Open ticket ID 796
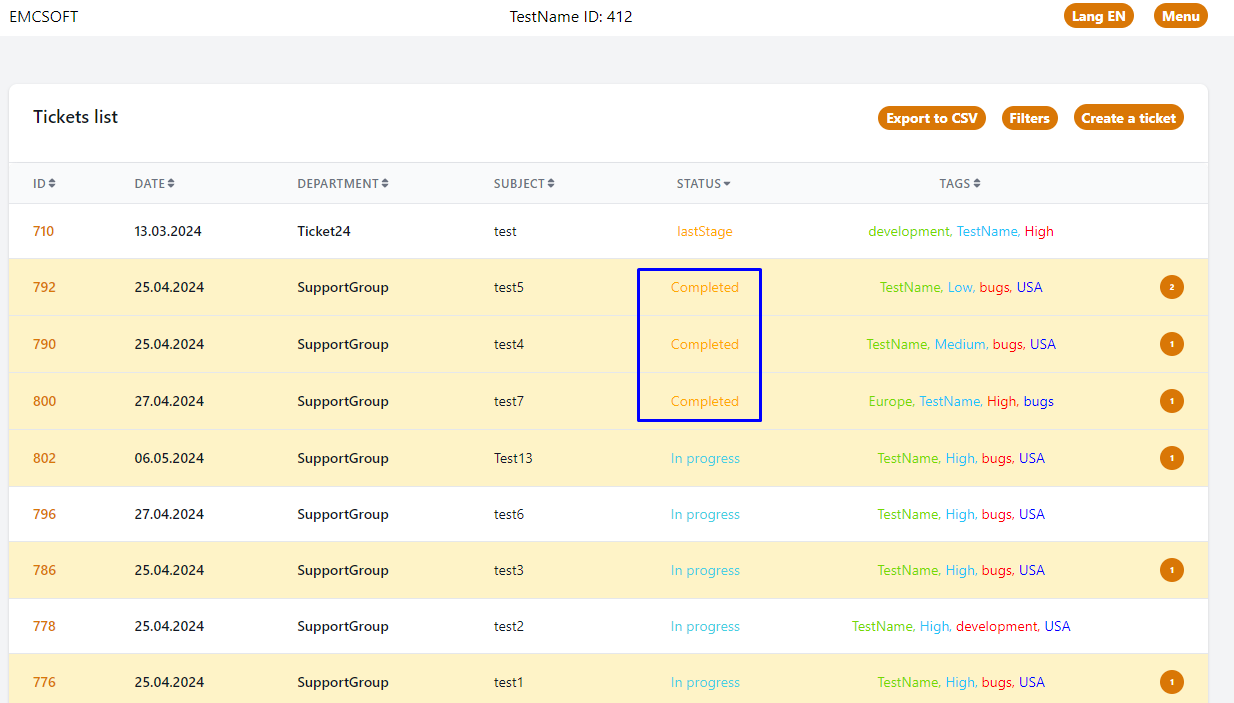1234x703 pixels. pos(44,514)
